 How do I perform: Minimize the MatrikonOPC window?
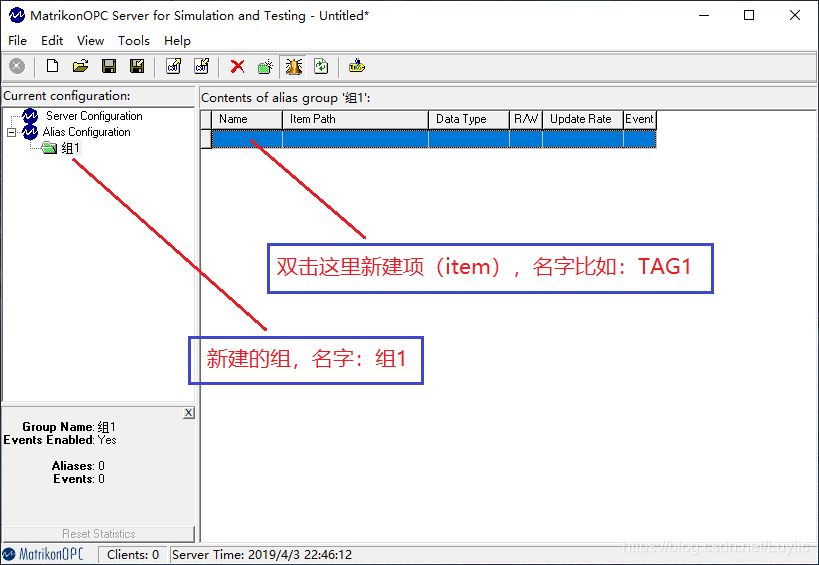[x=704, y=15]
